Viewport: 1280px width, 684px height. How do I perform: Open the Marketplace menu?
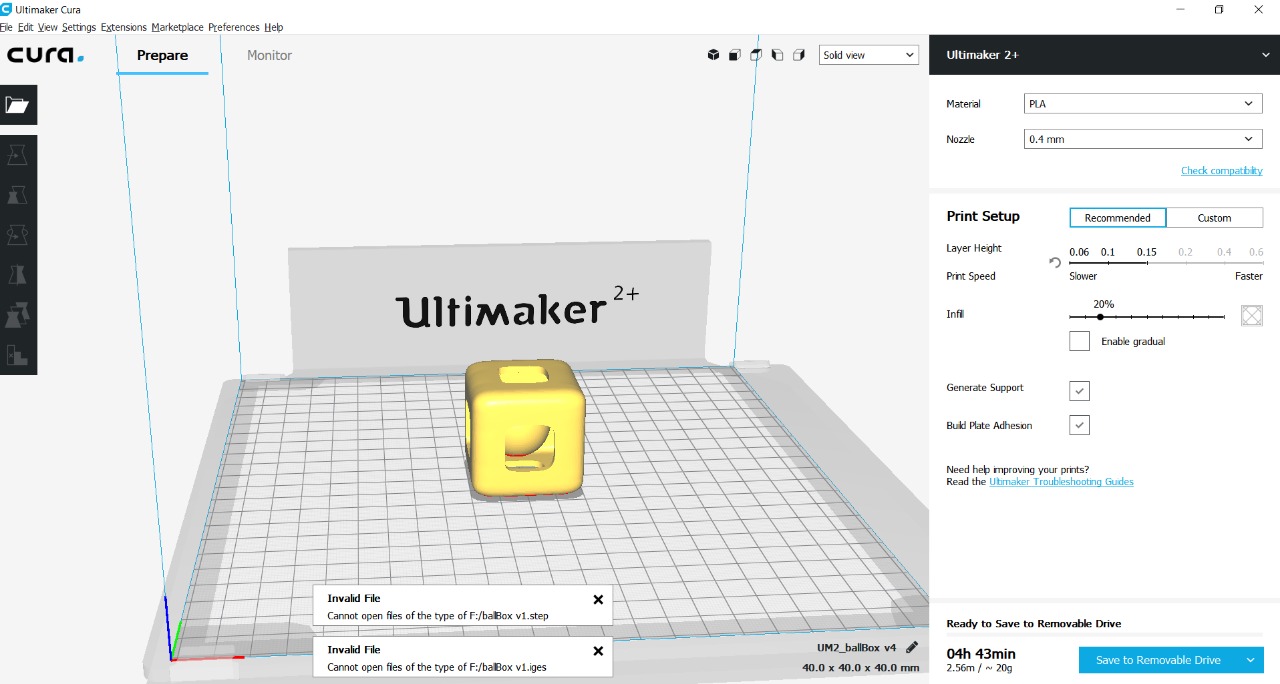[178, 27]
